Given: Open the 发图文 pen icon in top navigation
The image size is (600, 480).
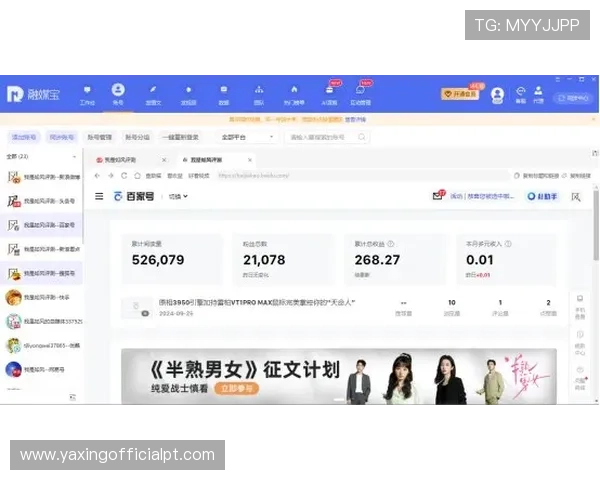Looking at the screenshot, I should point(153,90).
